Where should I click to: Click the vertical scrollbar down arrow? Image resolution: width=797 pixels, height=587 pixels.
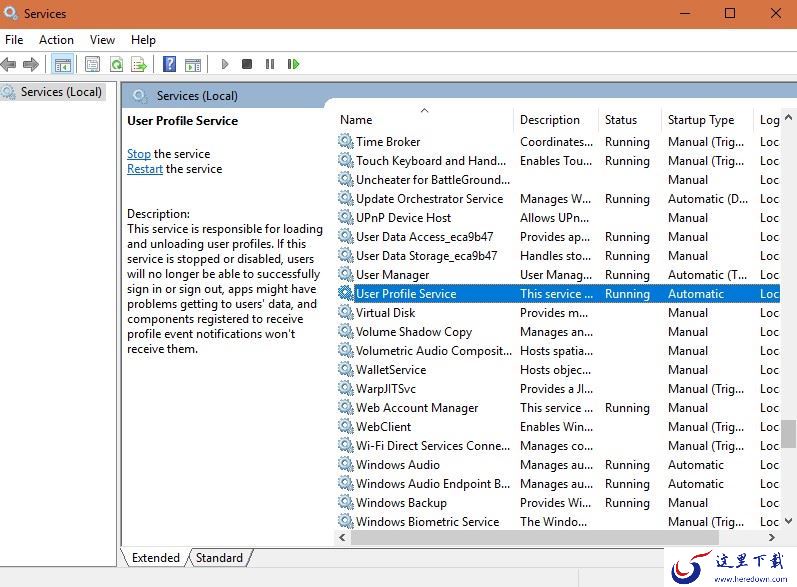point(788,520)
